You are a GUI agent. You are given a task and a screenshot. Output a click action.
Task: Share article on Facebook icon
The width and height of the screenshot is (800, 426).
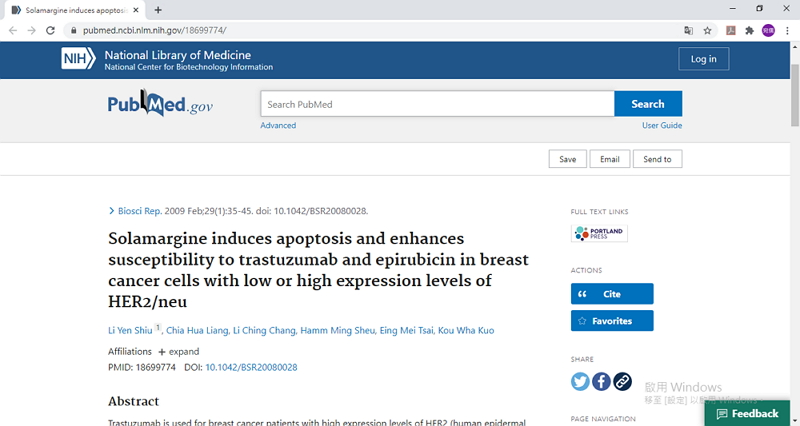[x=601, y=381]
